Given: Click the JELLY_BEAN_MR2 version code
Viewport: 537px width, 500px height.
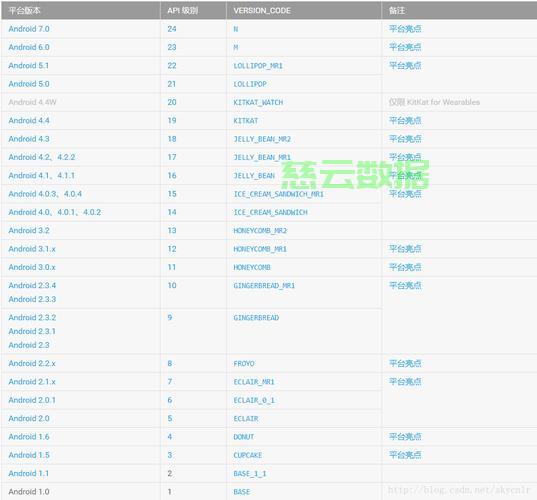Looking at the screenshot, I should click(x=262, y=139).
